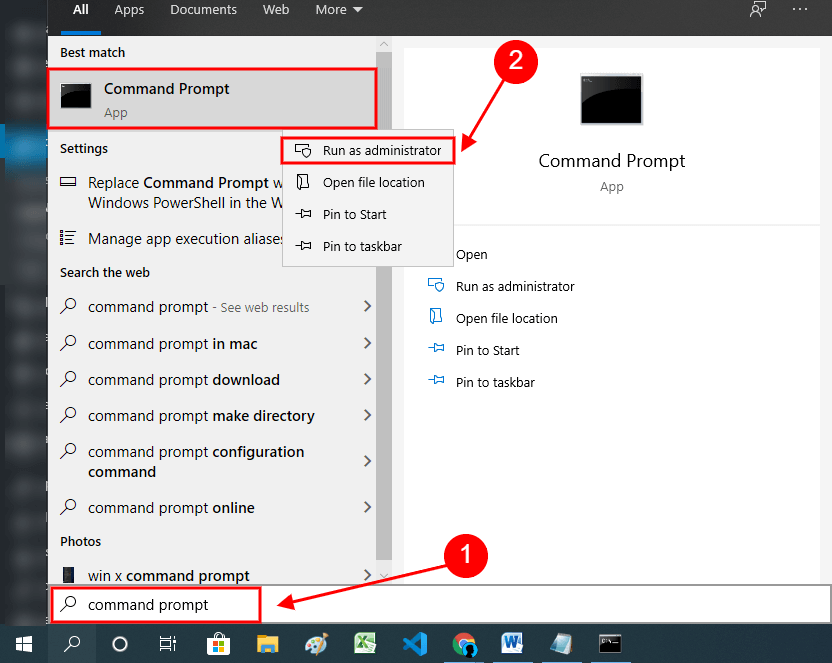Open Excel from the taskbar

[x=365, y=644]
